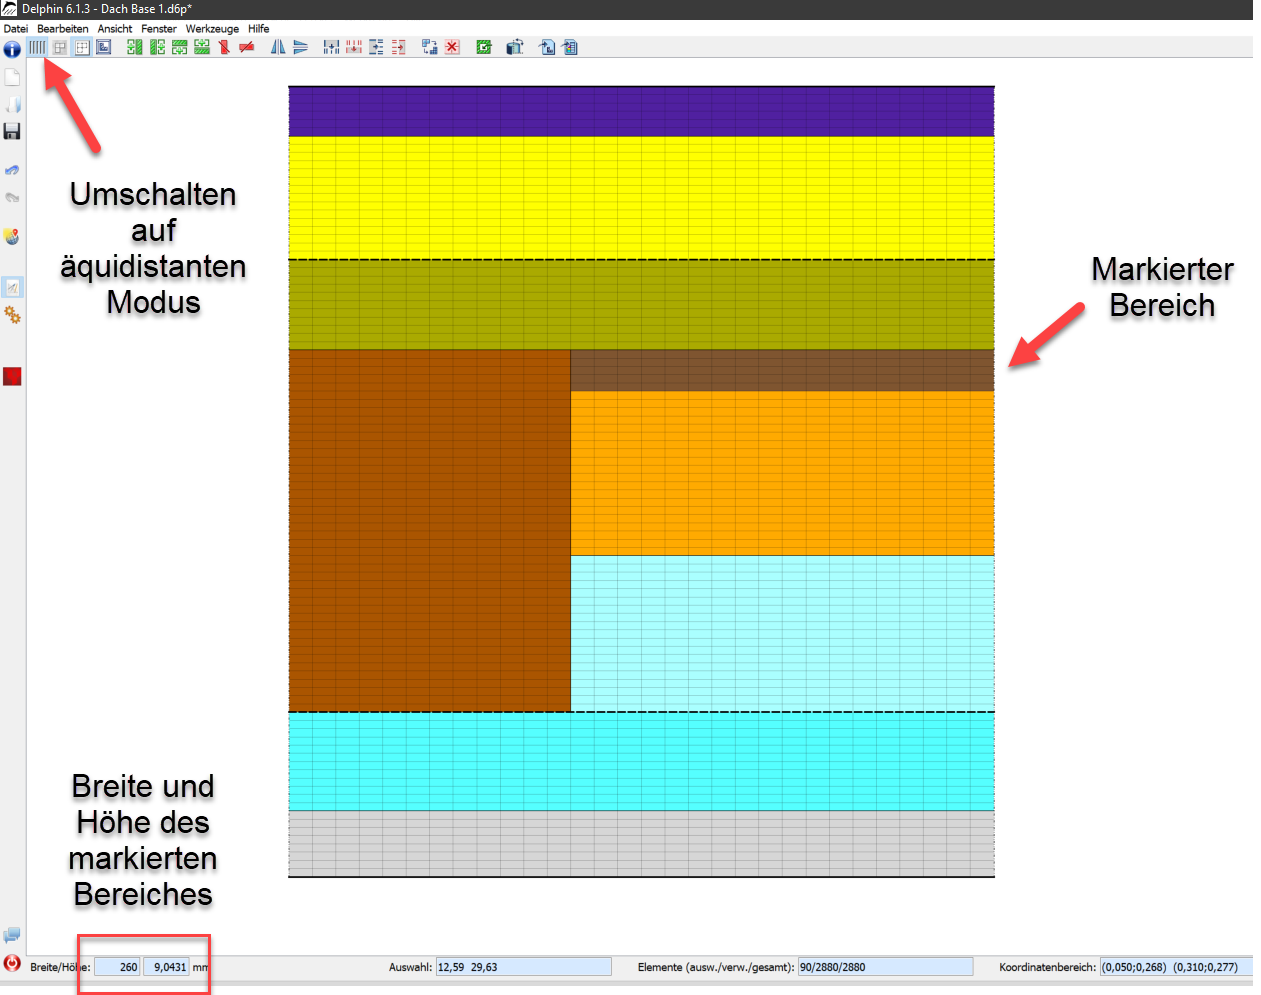Open the globe location climate icon
This screenshot has width=1261, height=995.
pyautogui.click(x=12, y=236)
